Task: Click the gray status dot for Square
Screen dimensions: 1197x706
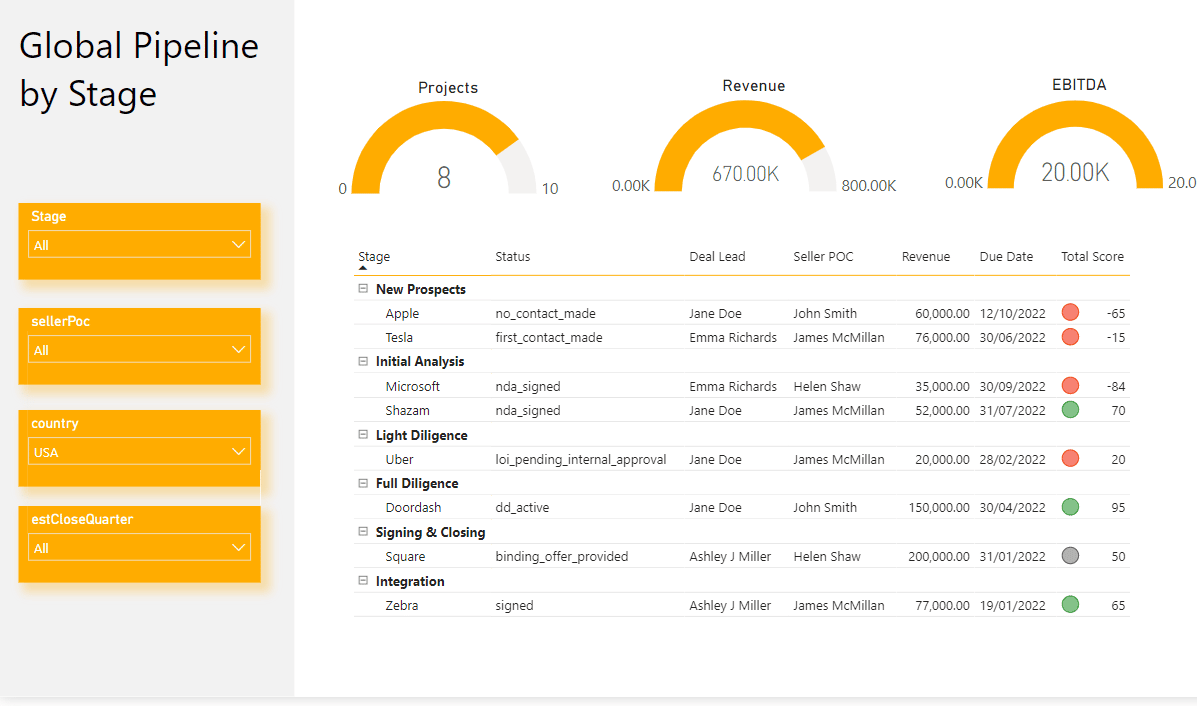Action: coord(1070,556)
